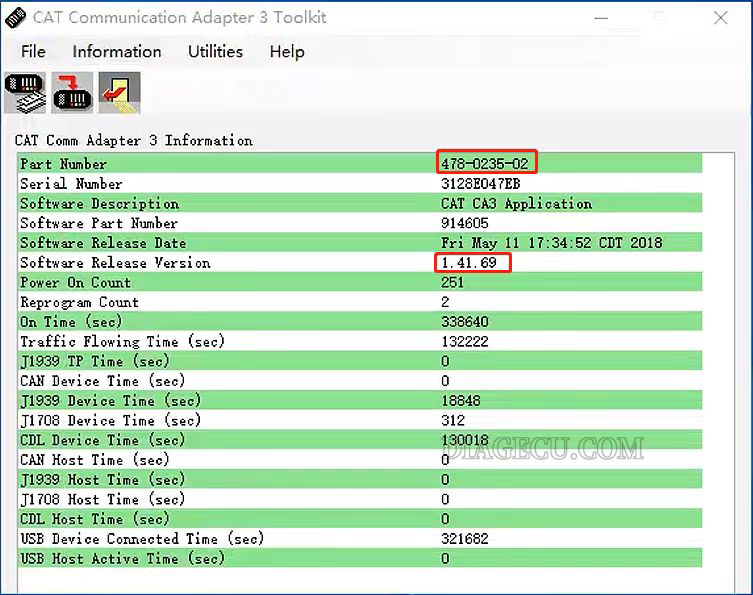Viewport: 753px width, 595px height.
Task: Select the 'J1939 TP Time (sec)' label
Action: (x=95, y=361)
